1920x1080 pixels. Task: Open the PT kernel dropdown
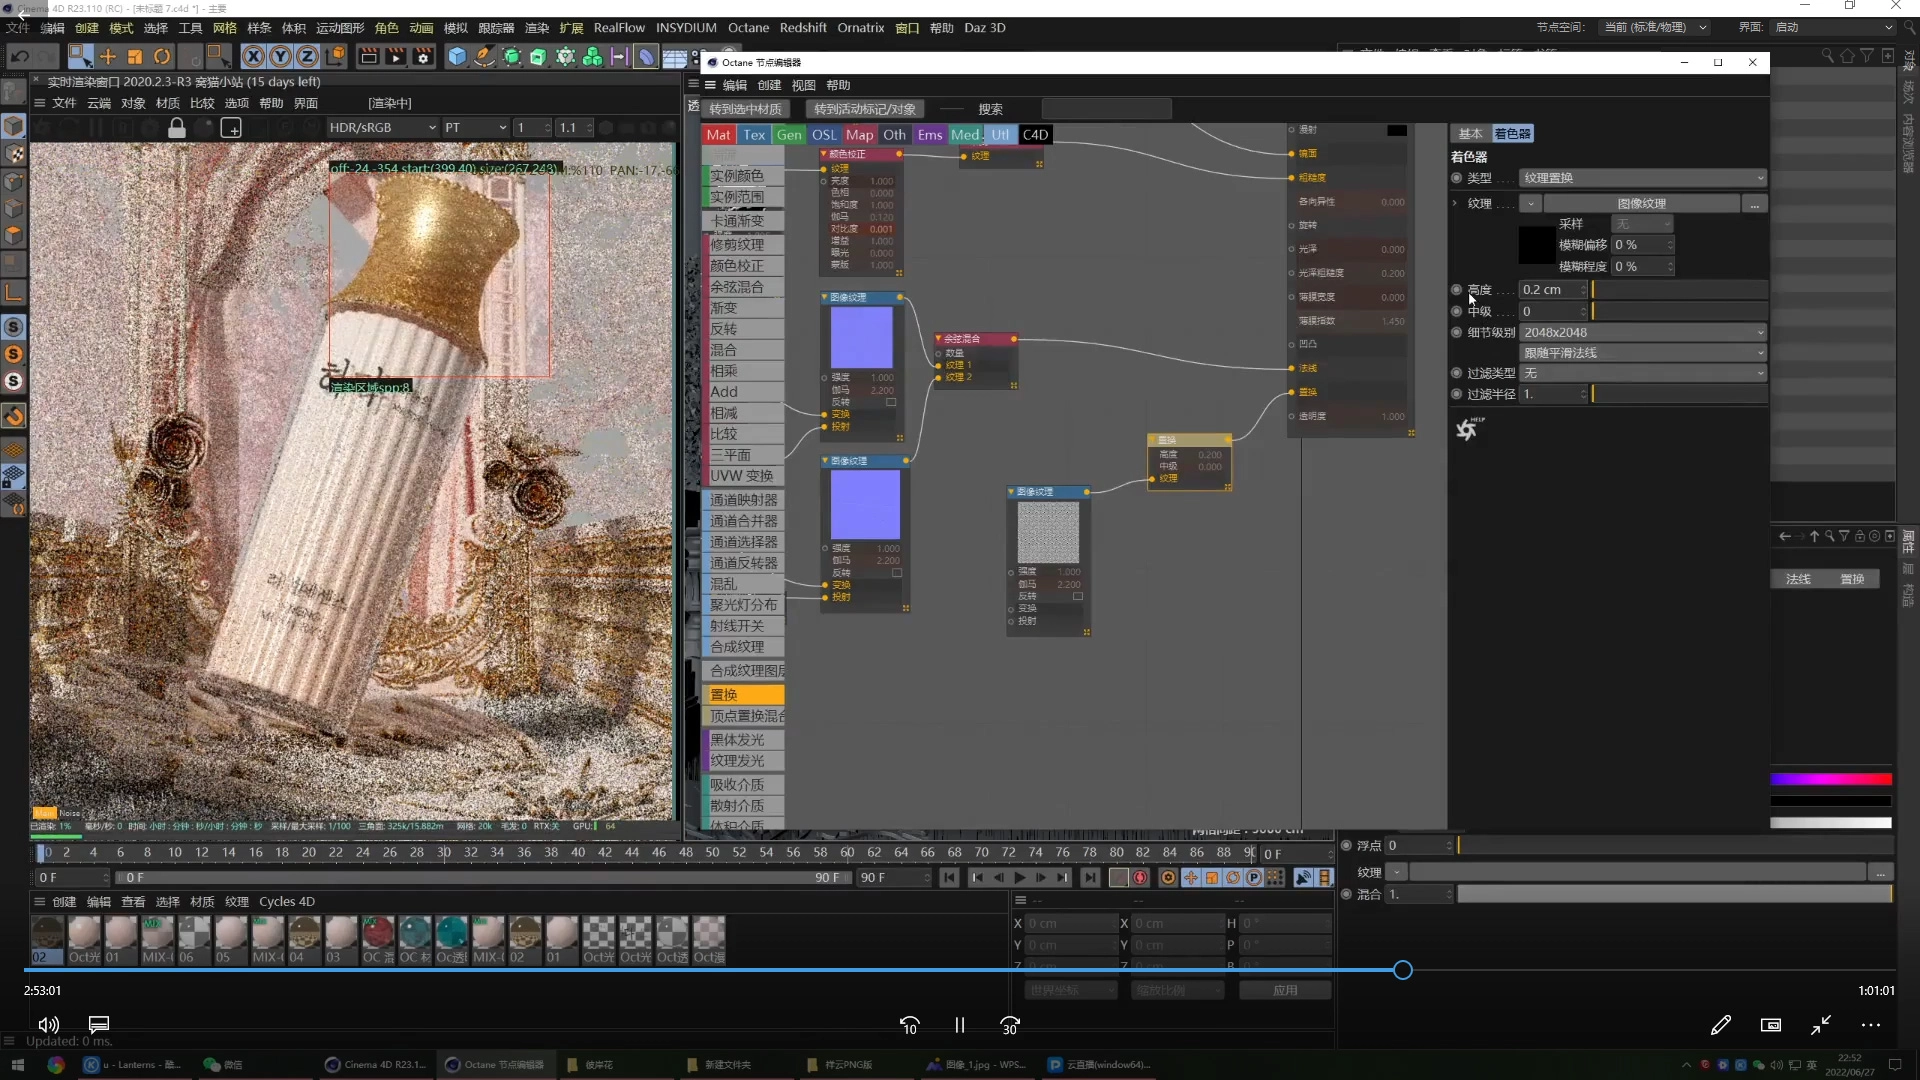pyautogui.click(x=476, y=128)
